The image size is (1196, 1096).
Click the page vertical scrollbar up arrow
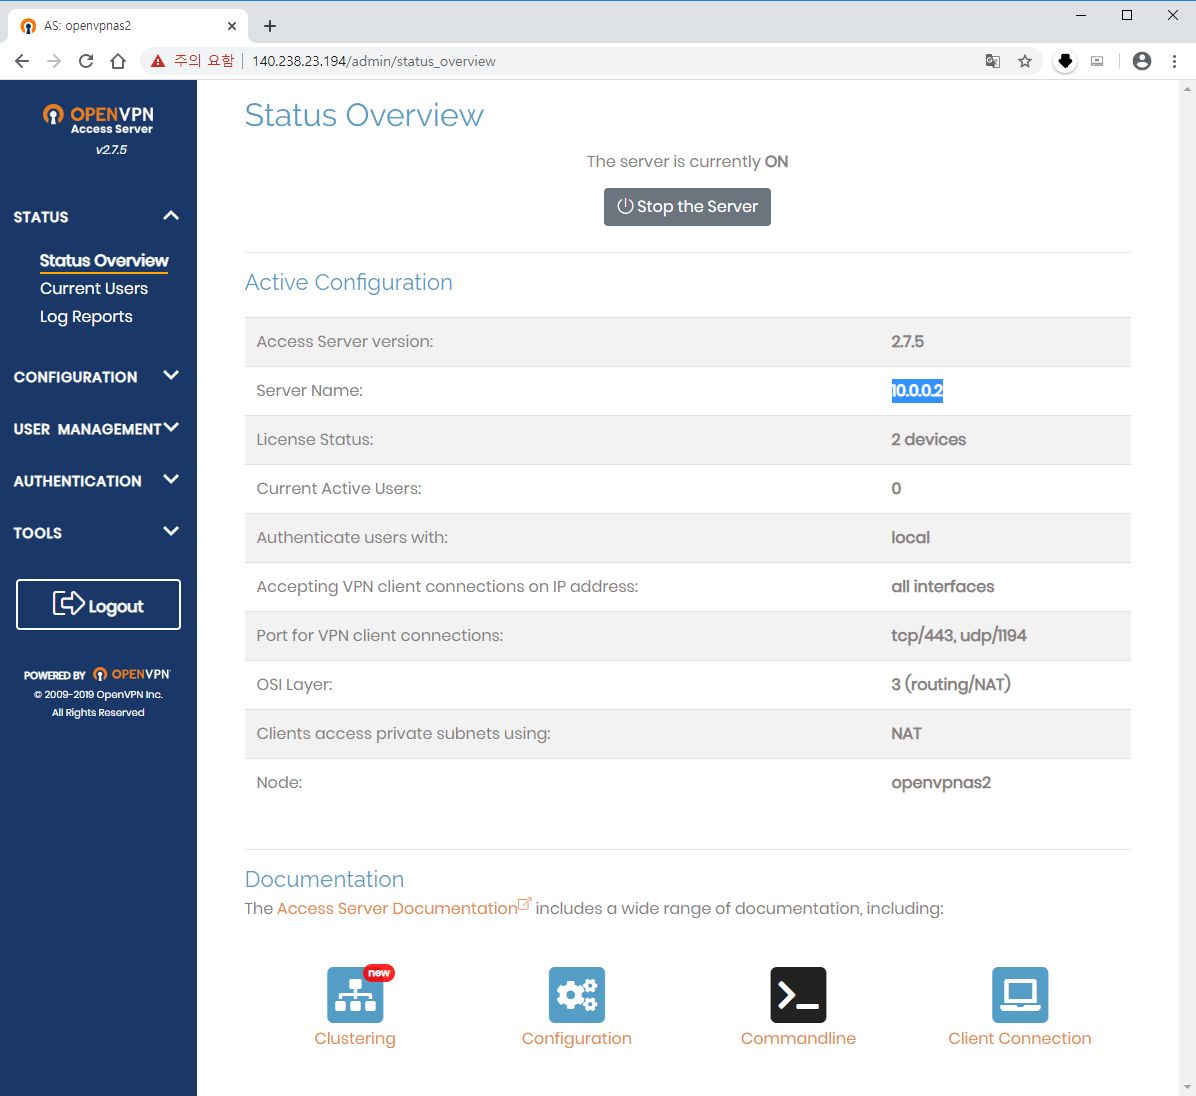coord(1187,88)
